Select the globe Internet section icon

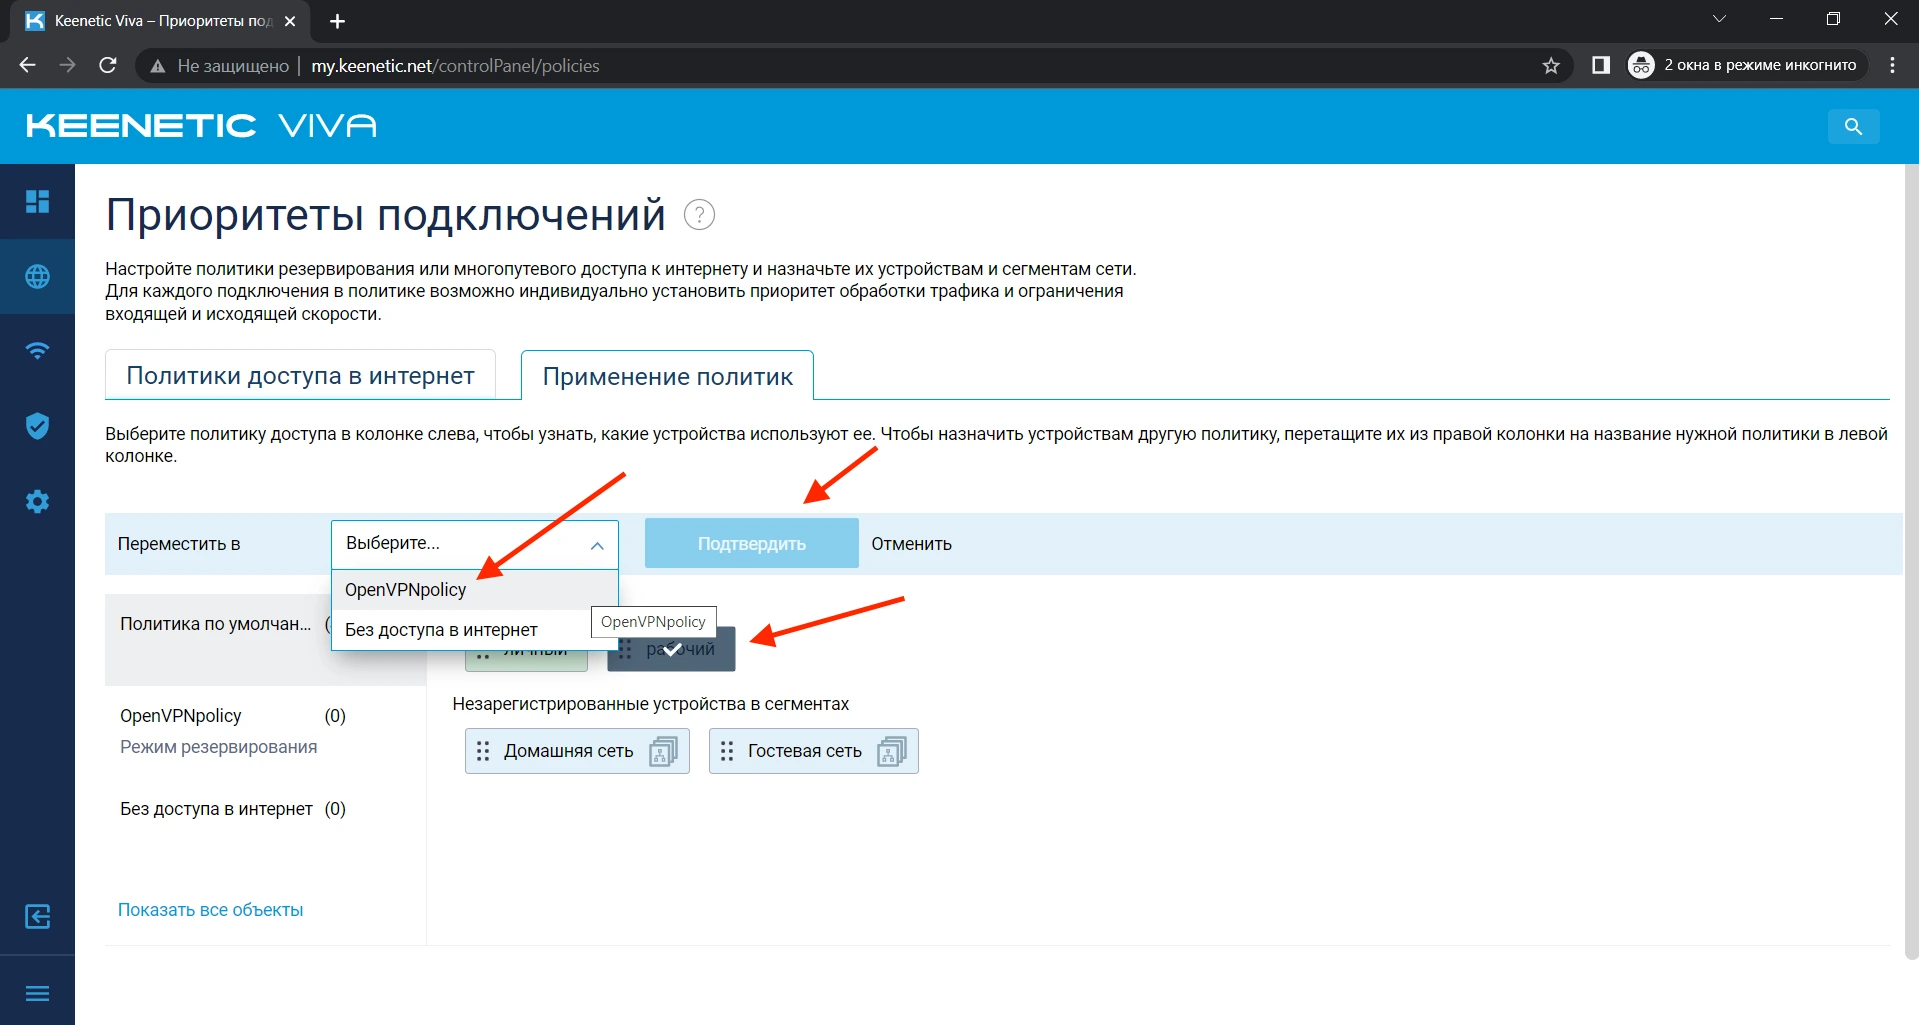click(37, 277)
